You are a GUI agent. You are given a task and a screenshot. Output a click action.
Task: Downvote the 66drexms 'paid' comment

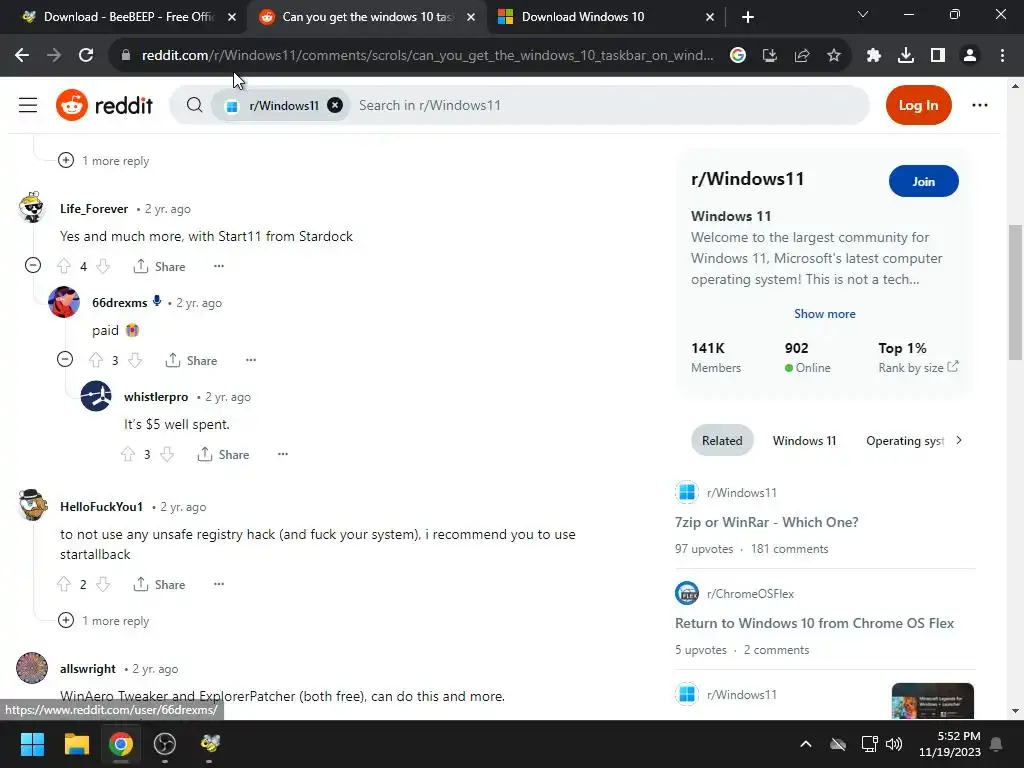click(x=135, y=360)
